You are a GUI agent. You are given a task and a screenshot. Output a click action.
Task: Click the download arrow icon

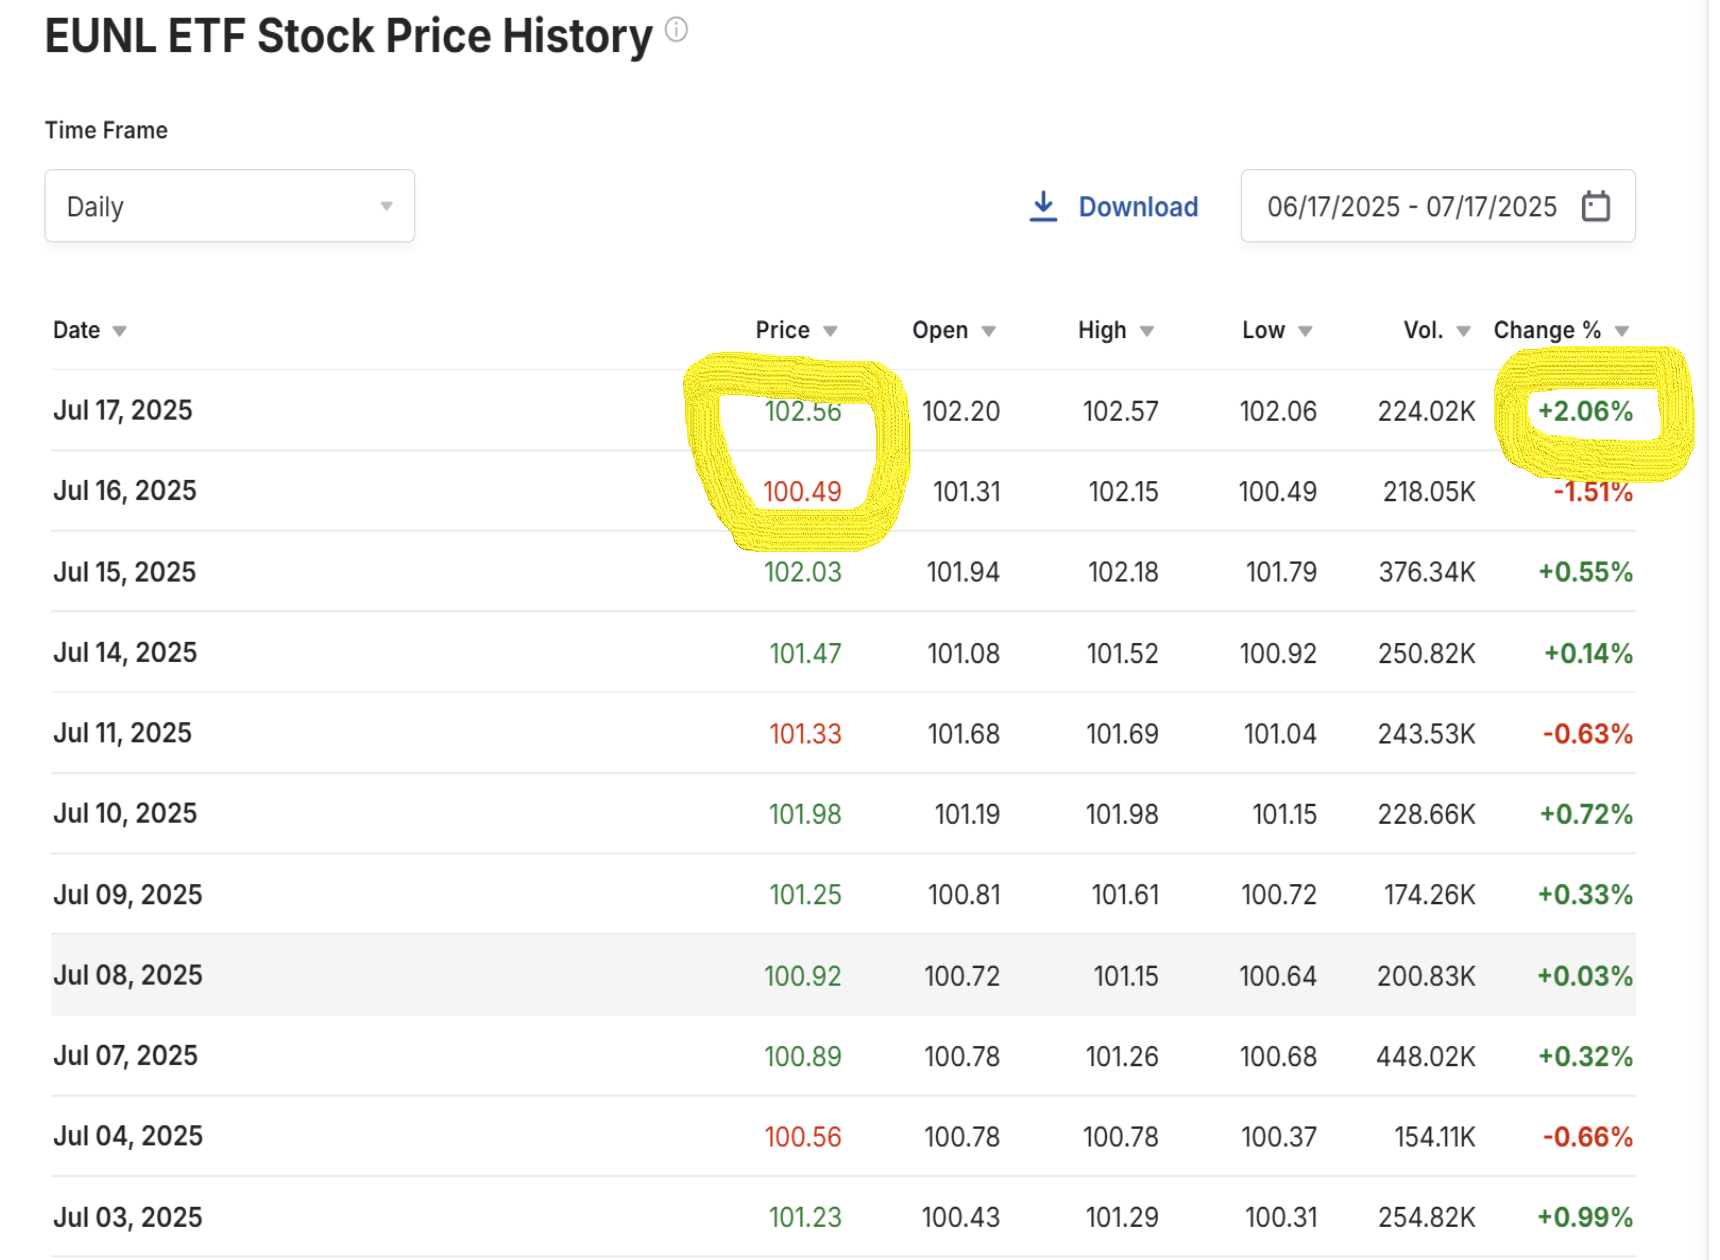(1043, 206)
